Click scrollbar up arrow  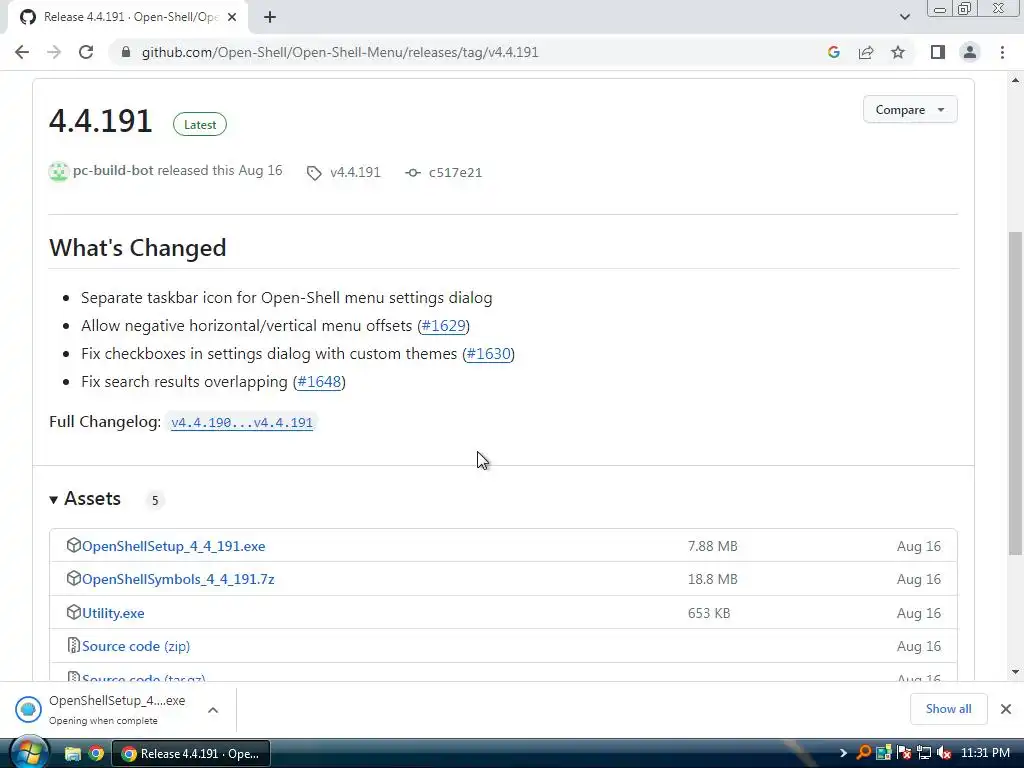(x=1016, y=80)
